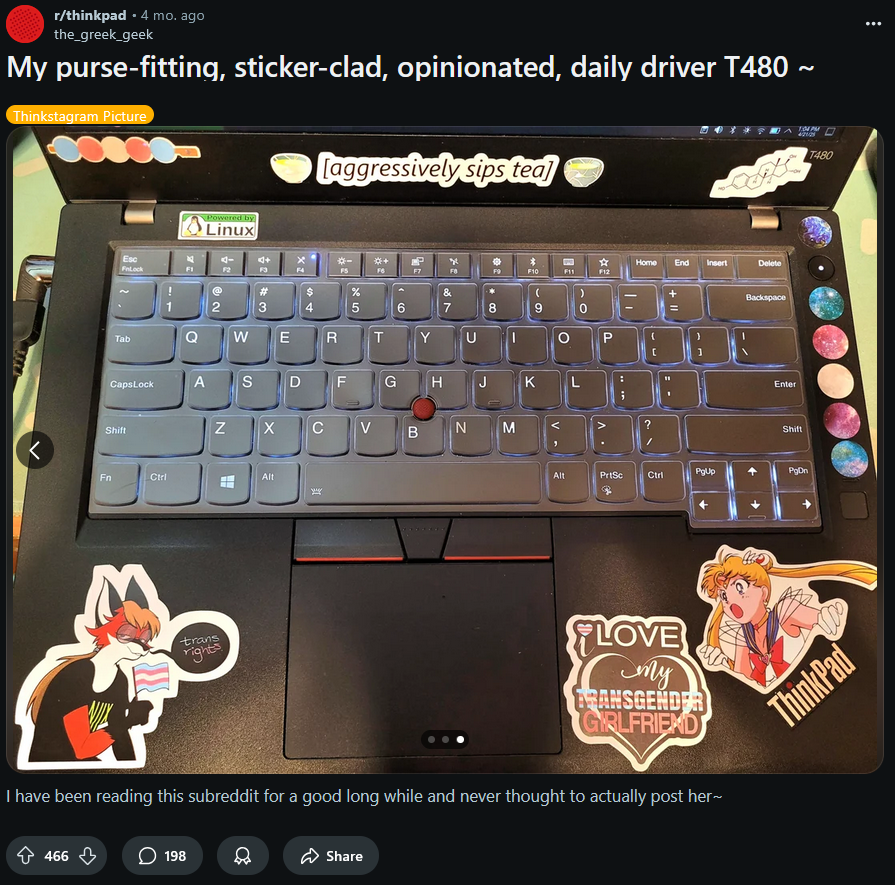Click the 466 vote count

click(x=57, y=856)
